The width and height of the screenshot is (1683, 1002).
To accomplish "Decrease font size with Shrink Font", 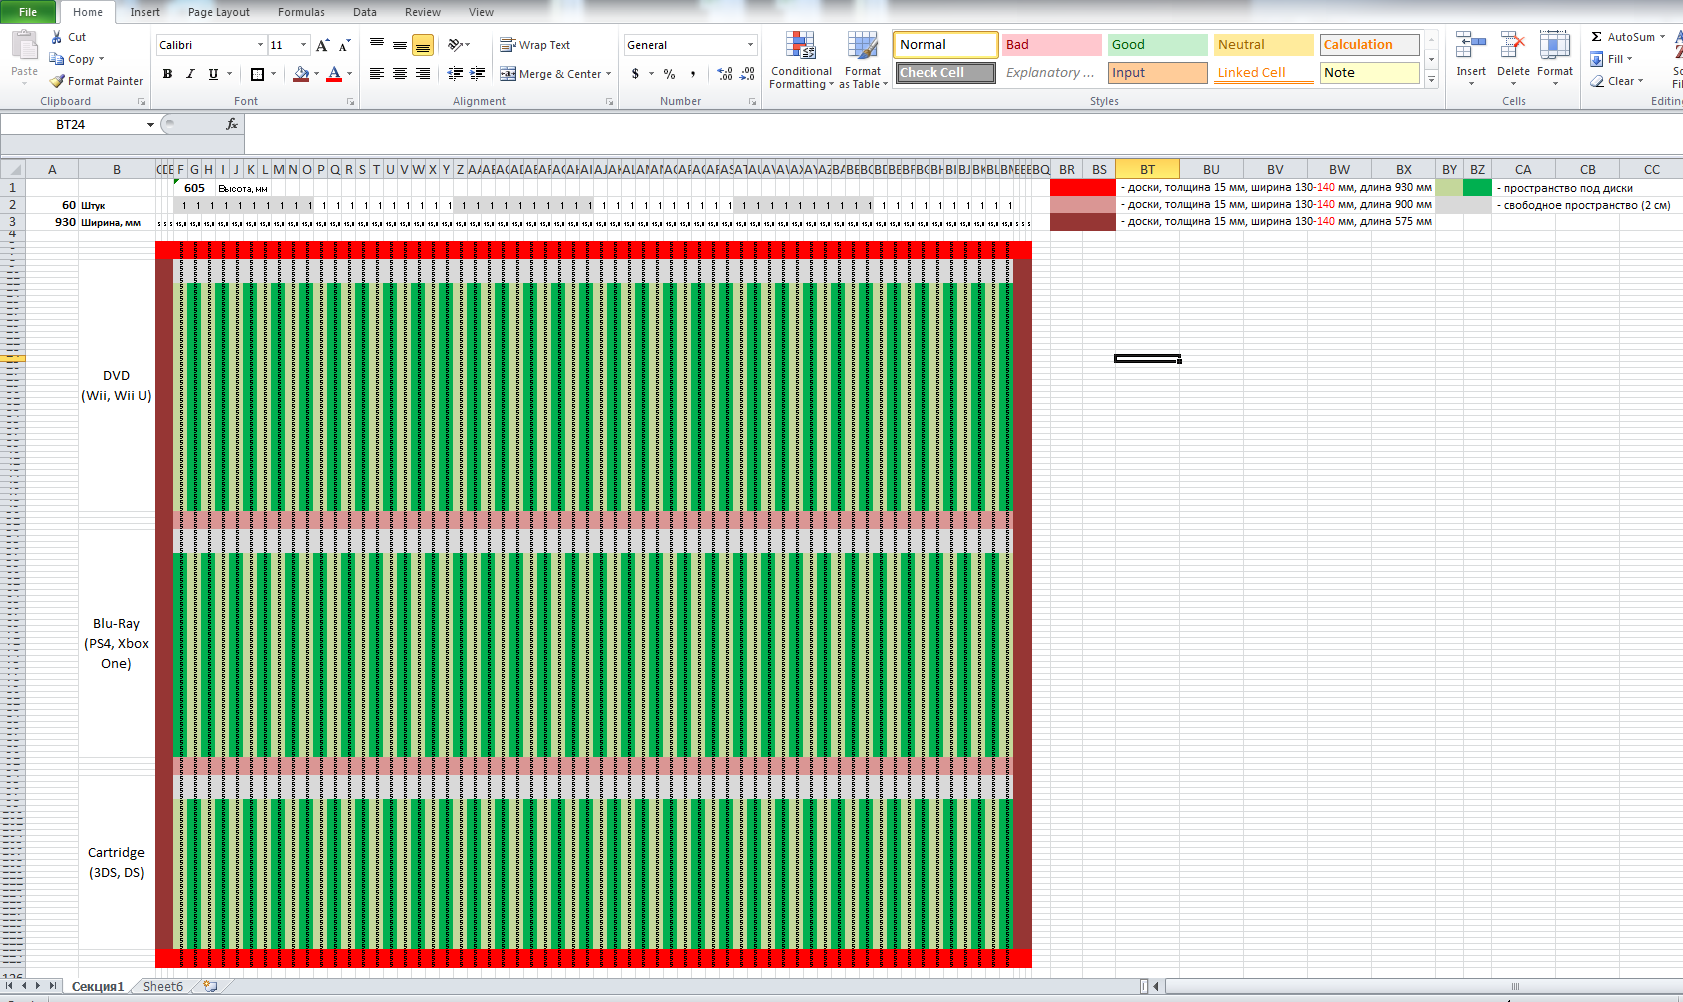I will coord(344,45).
